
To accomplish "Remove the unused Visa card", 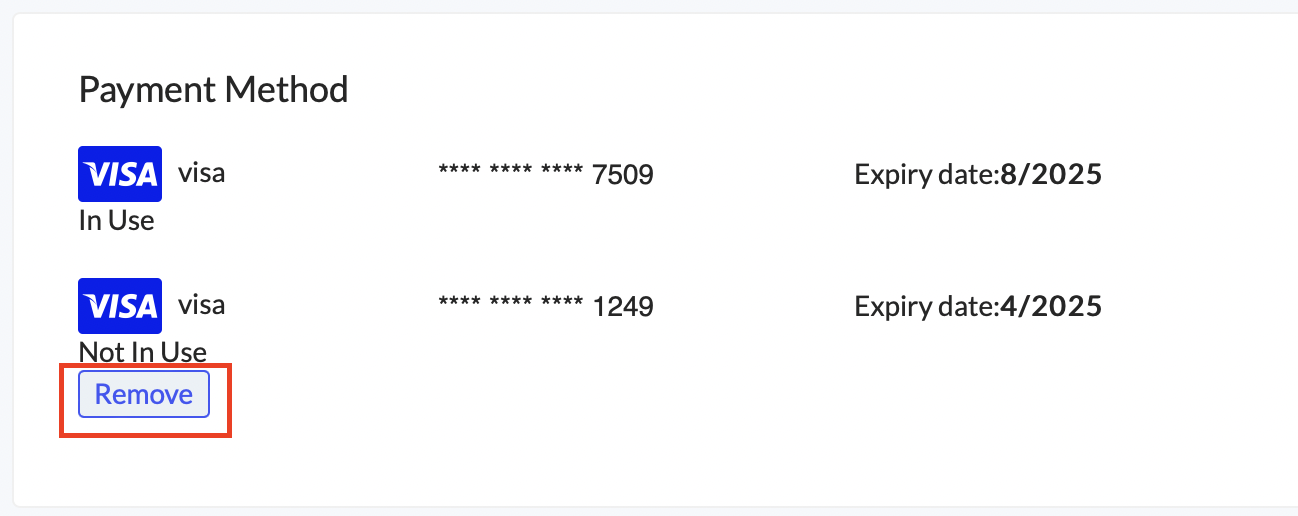I will 144,394.
